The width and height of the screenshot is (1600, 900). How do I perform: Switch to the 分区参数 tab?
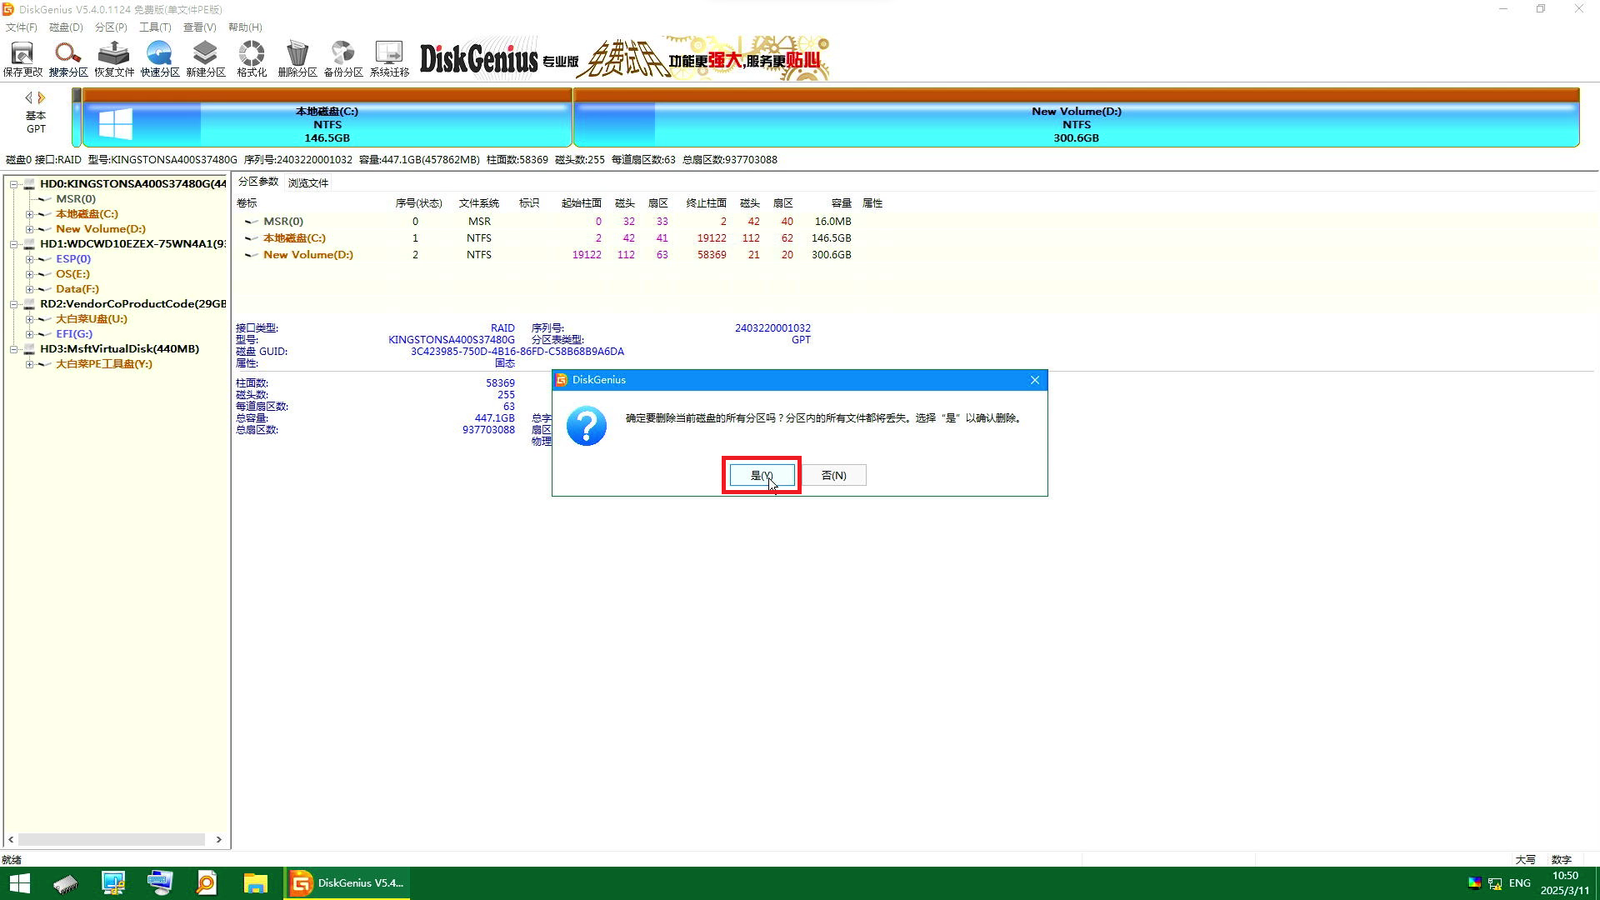(258, 182)
